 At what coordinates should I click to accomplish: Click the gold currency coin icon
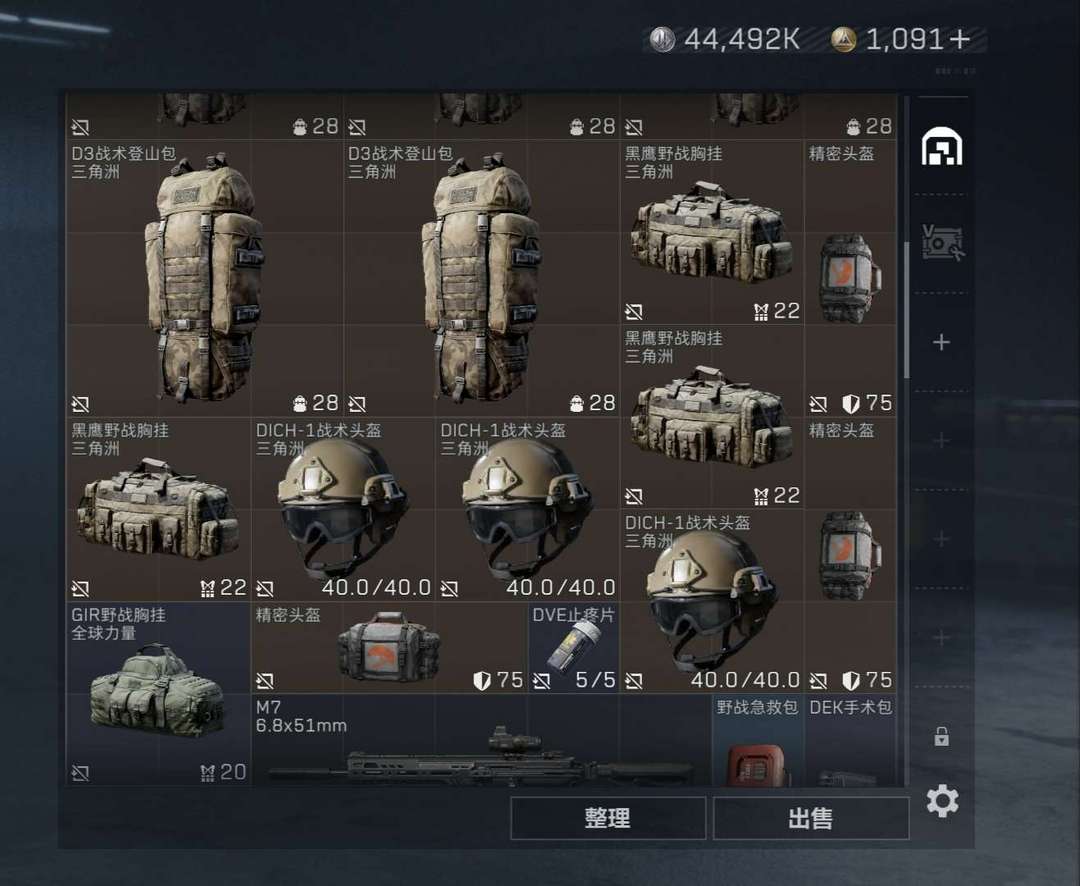click(844, 40)
